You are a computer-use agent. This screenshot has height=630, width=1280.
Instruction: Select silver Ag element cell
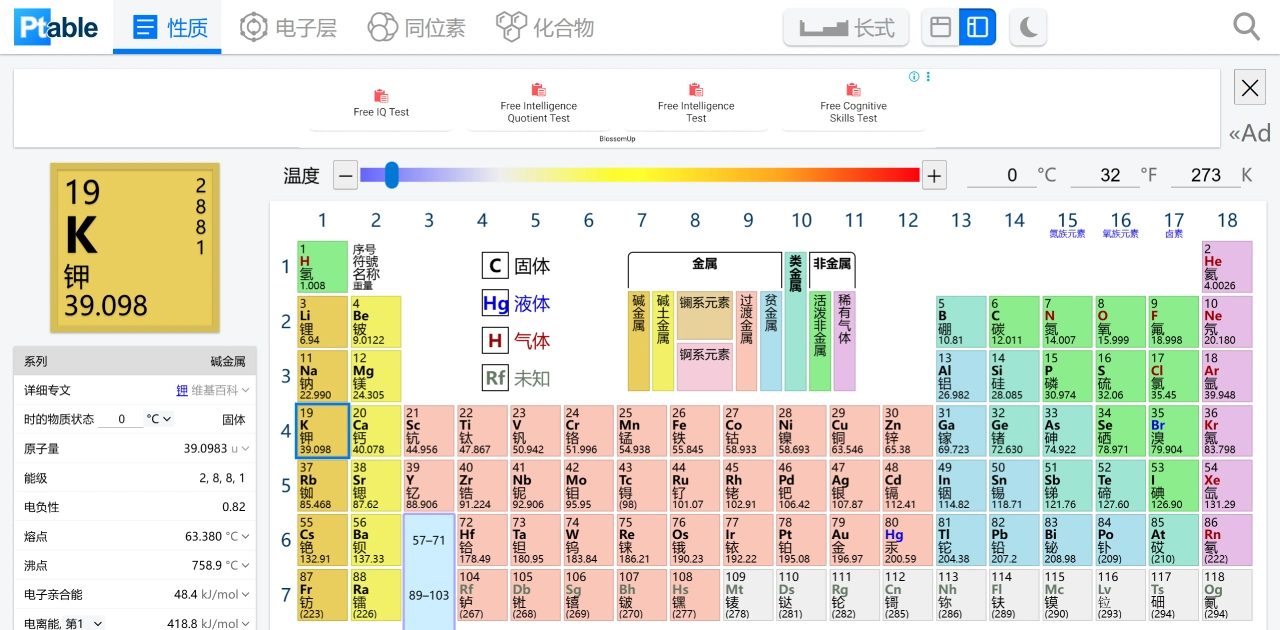[x=854, y=484]
